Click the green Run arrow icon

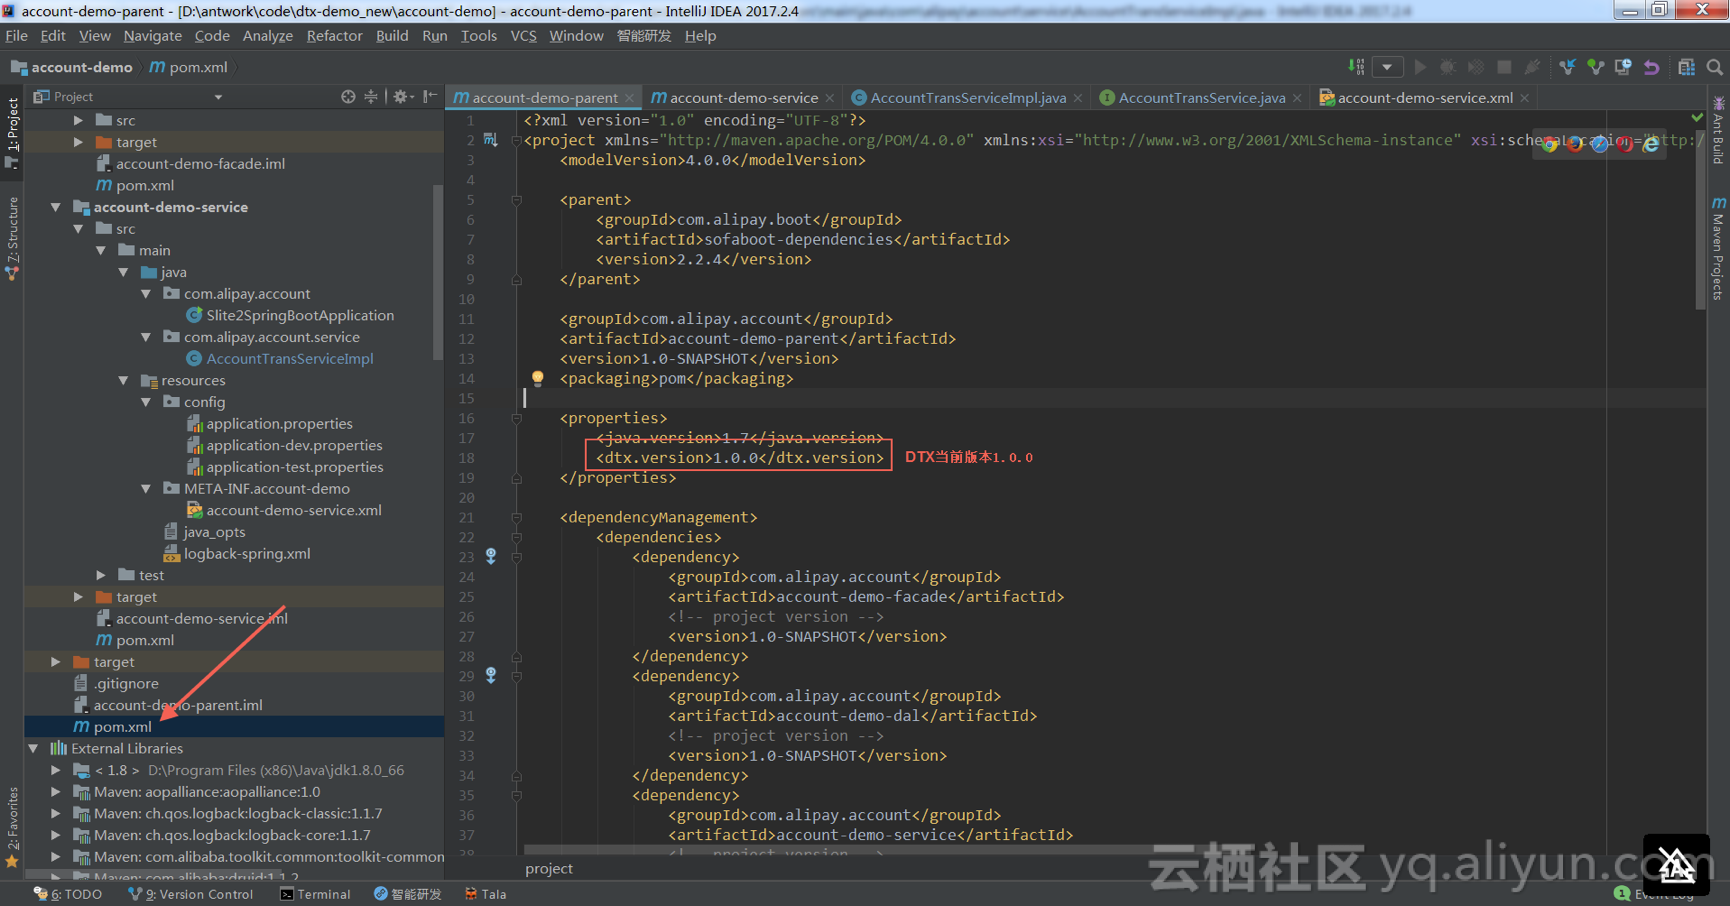[1420, 67]
